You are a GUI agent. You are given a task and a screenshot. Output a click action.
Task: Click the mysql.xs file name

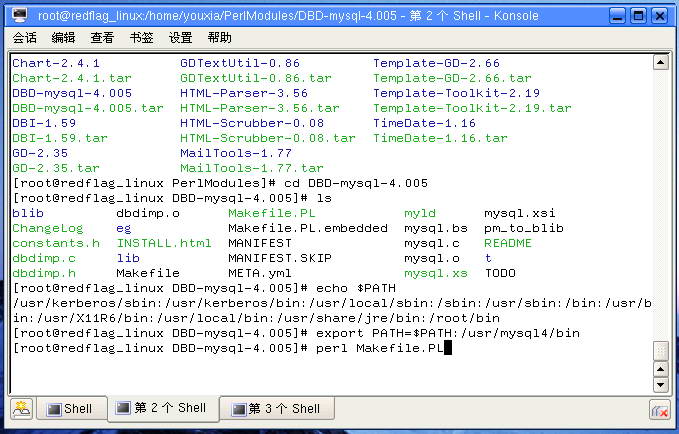tap(436, 274)
